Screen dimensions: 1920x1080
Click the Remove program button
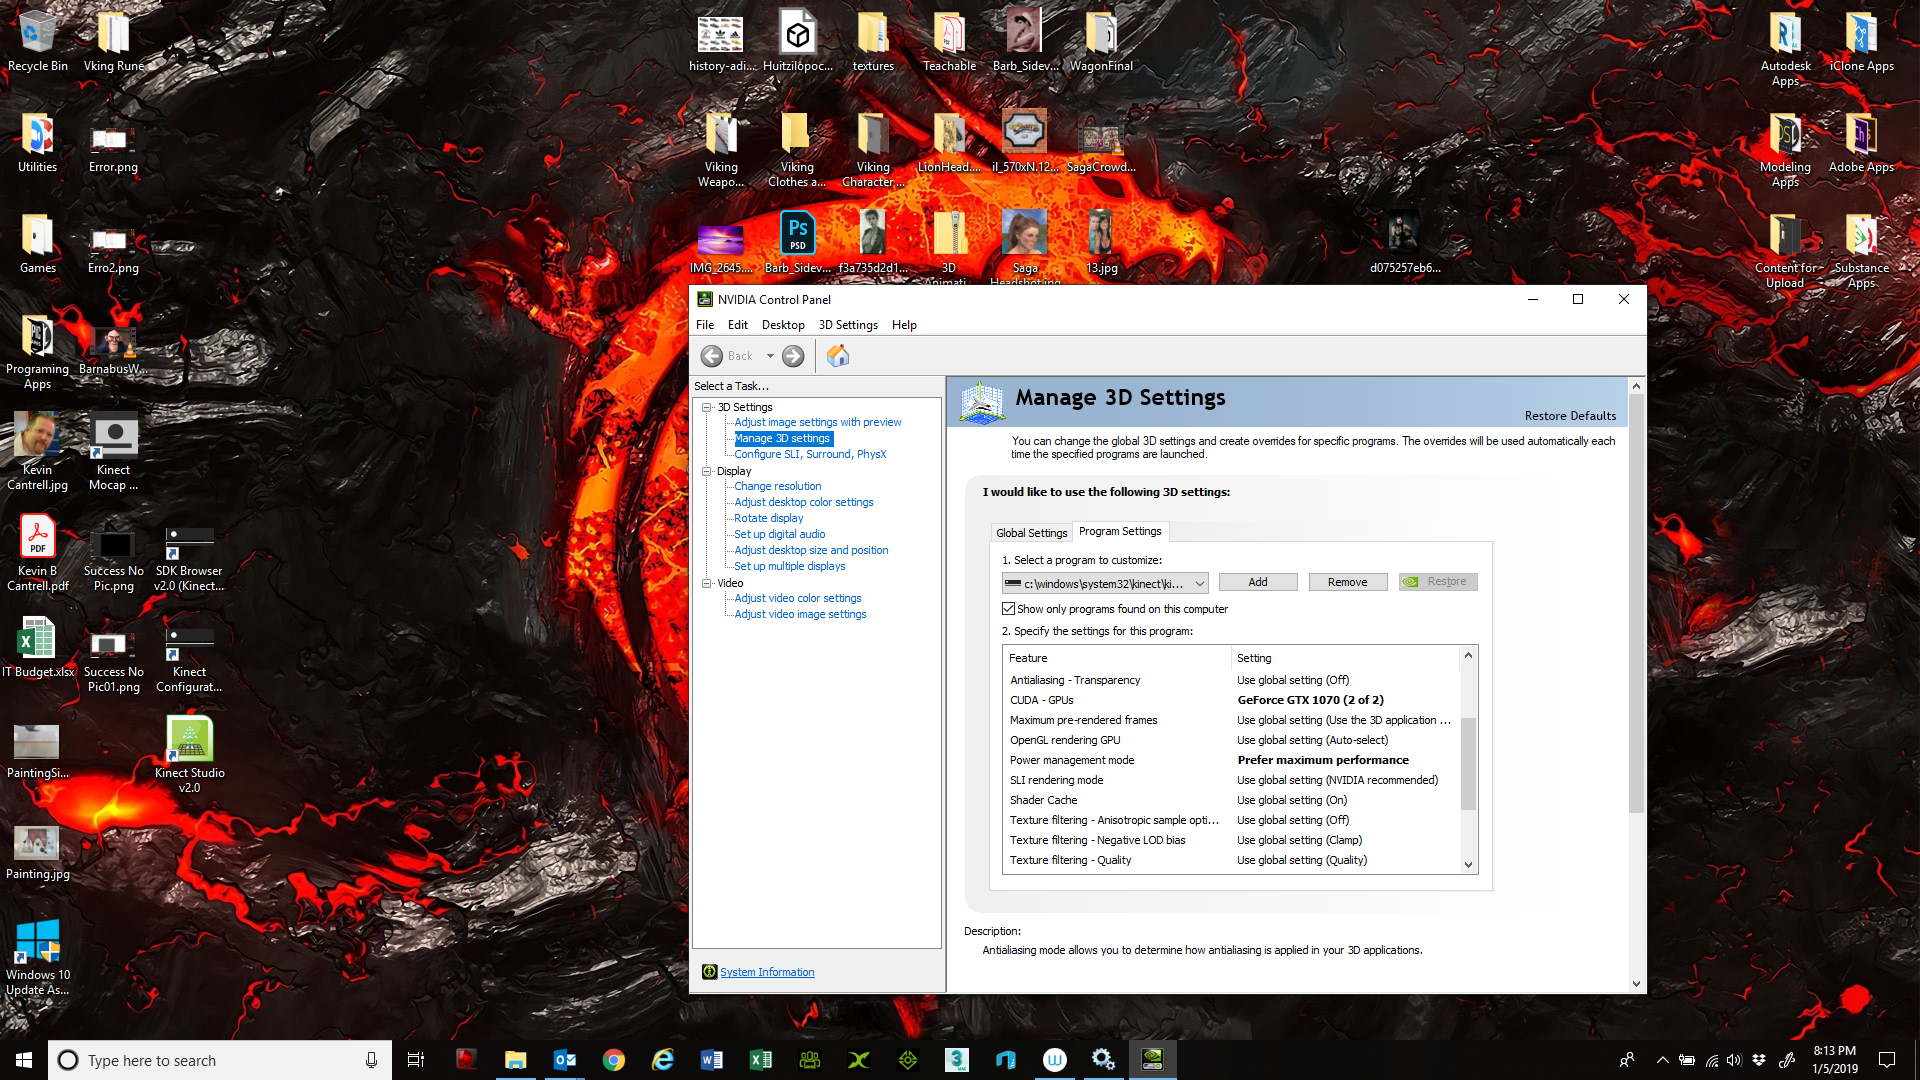(1348, 582)
